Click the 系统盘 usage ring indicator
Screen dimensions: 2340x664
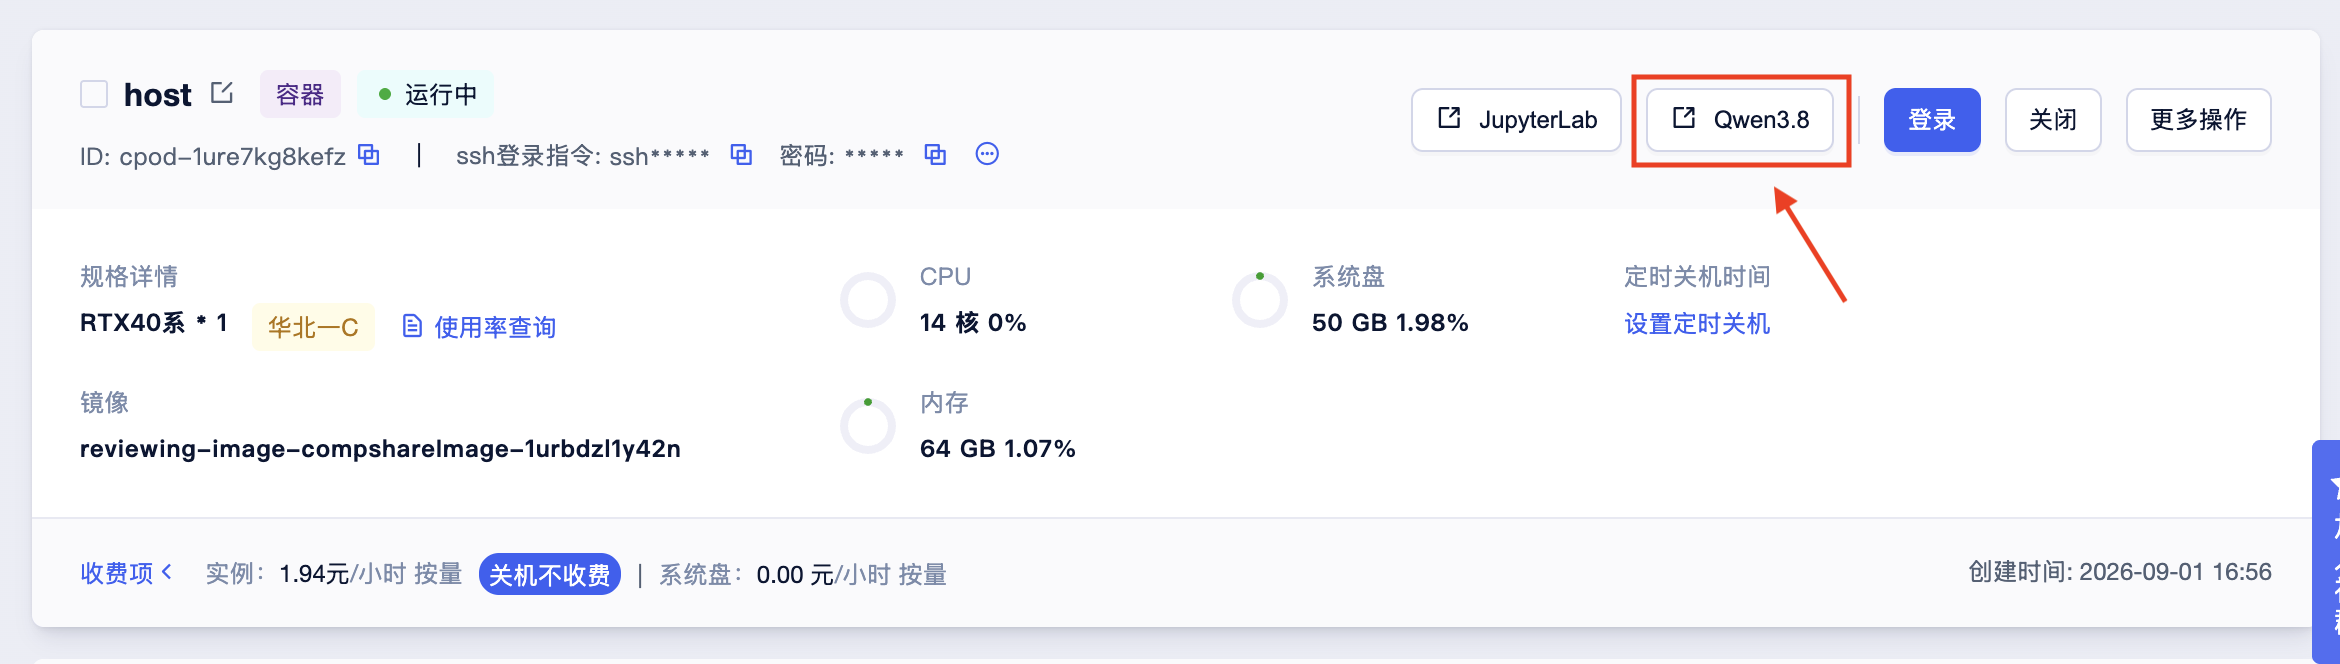pos(1260,300)
